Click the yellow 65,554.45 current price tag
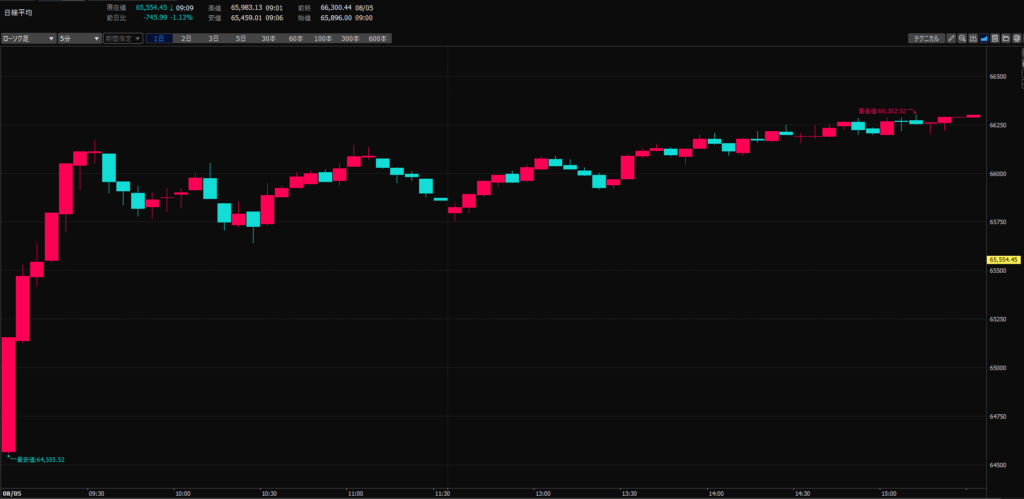This screenshot has width=1024, height=499. [1002, 259]
